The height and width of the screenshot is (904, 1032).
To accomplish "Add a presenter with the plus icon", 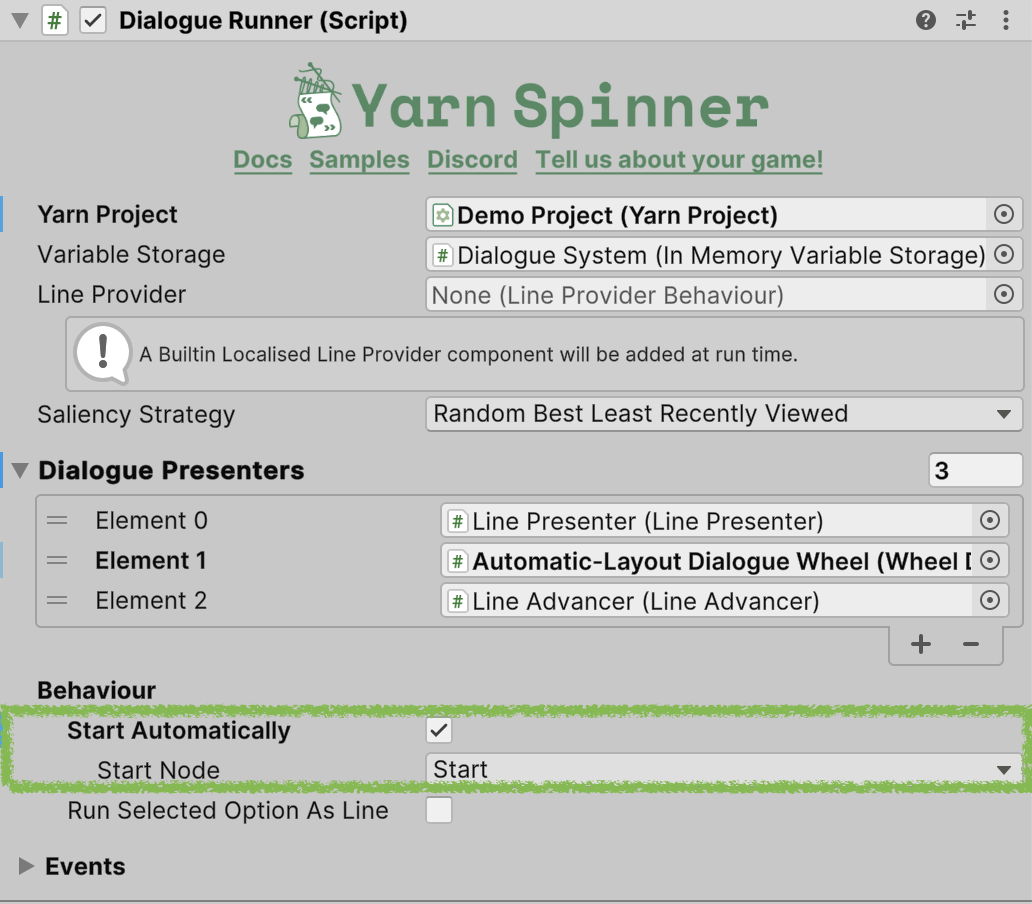I will (921, 645).
